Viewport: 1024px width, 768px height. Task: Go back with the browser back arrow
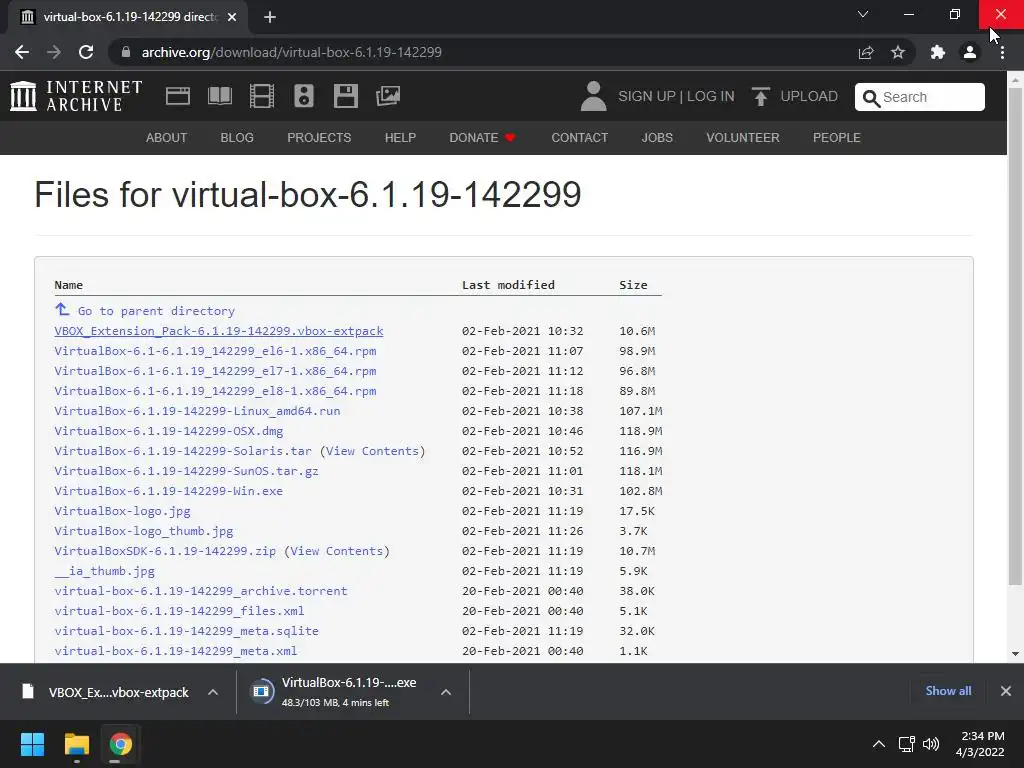22,52
